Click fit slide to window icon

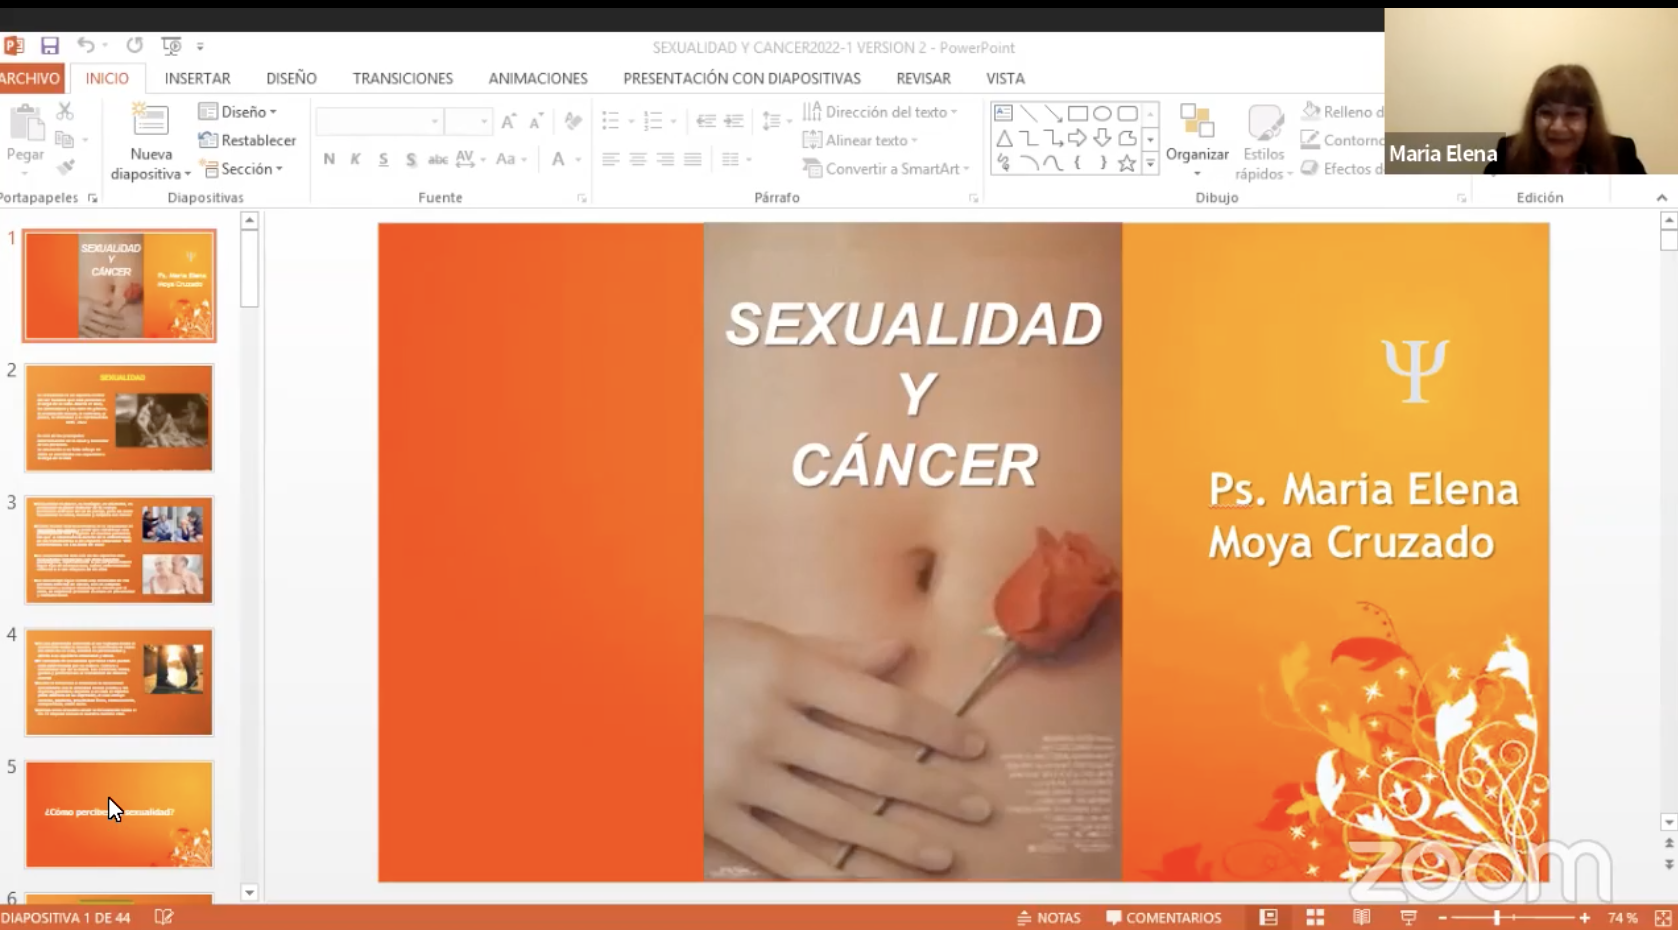pos(1663,917)
